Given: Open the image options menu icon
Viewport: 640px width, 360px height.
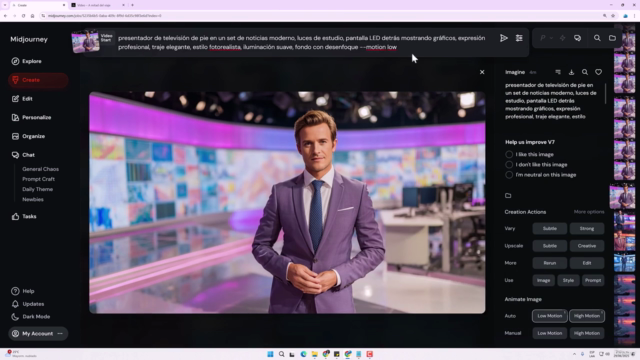Looking at the screenshot, I should click(558, 72).
